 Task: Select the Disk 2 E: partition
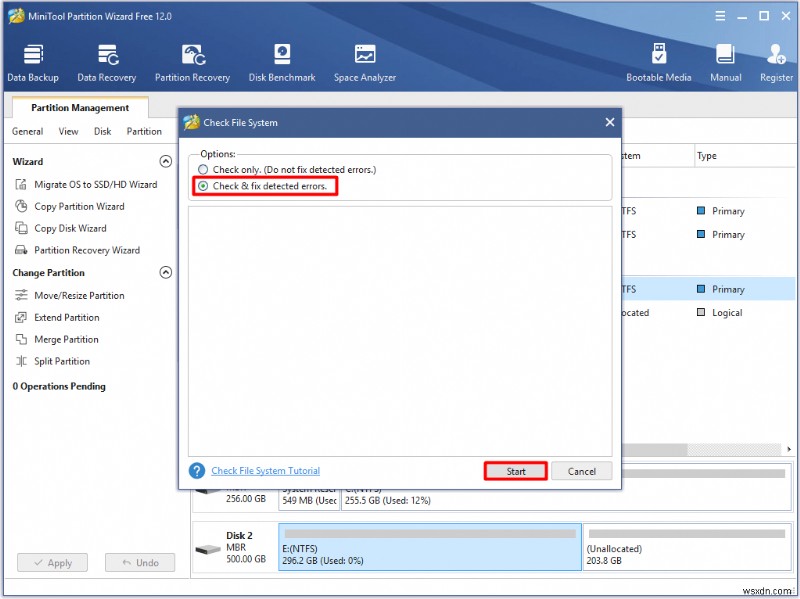[x=430, y=548]
